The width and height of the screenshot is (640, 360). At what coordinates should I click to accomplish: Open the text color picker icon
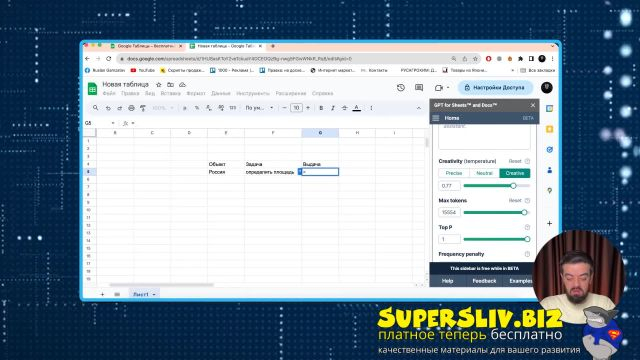[x=357, y=108]
